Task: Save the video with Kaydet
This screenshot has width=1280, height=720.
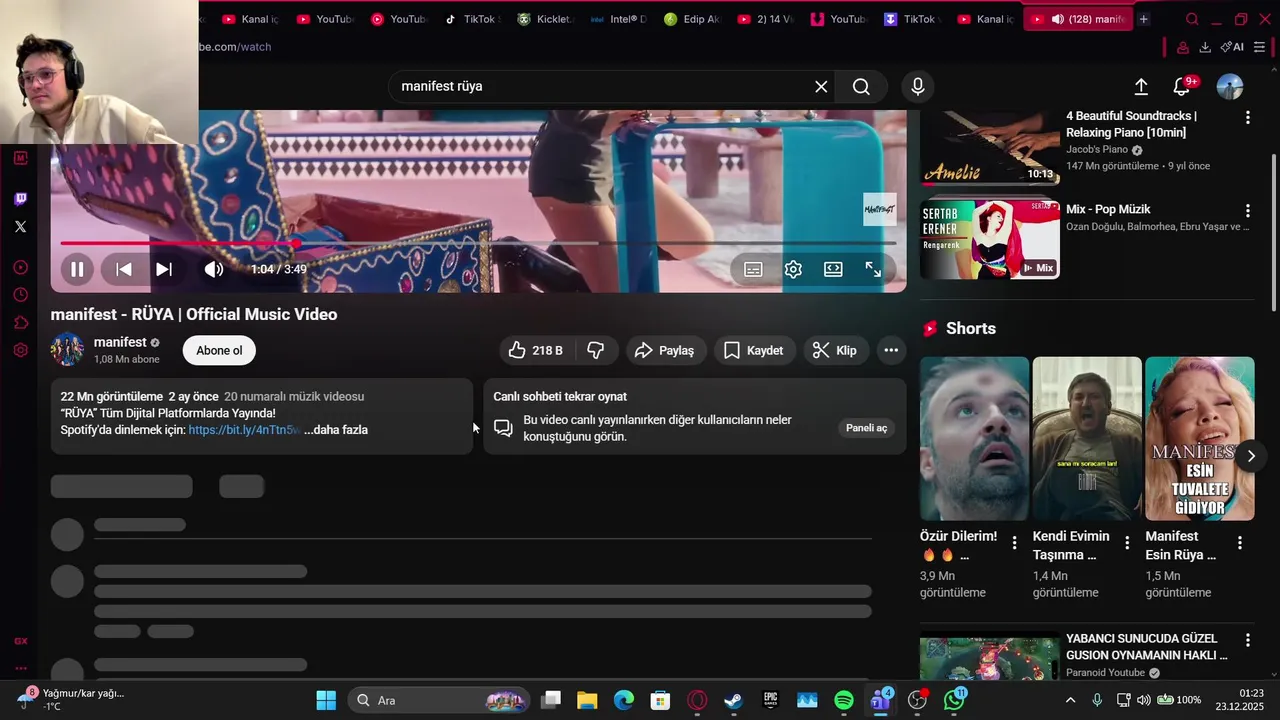Action: coord(753,350)
